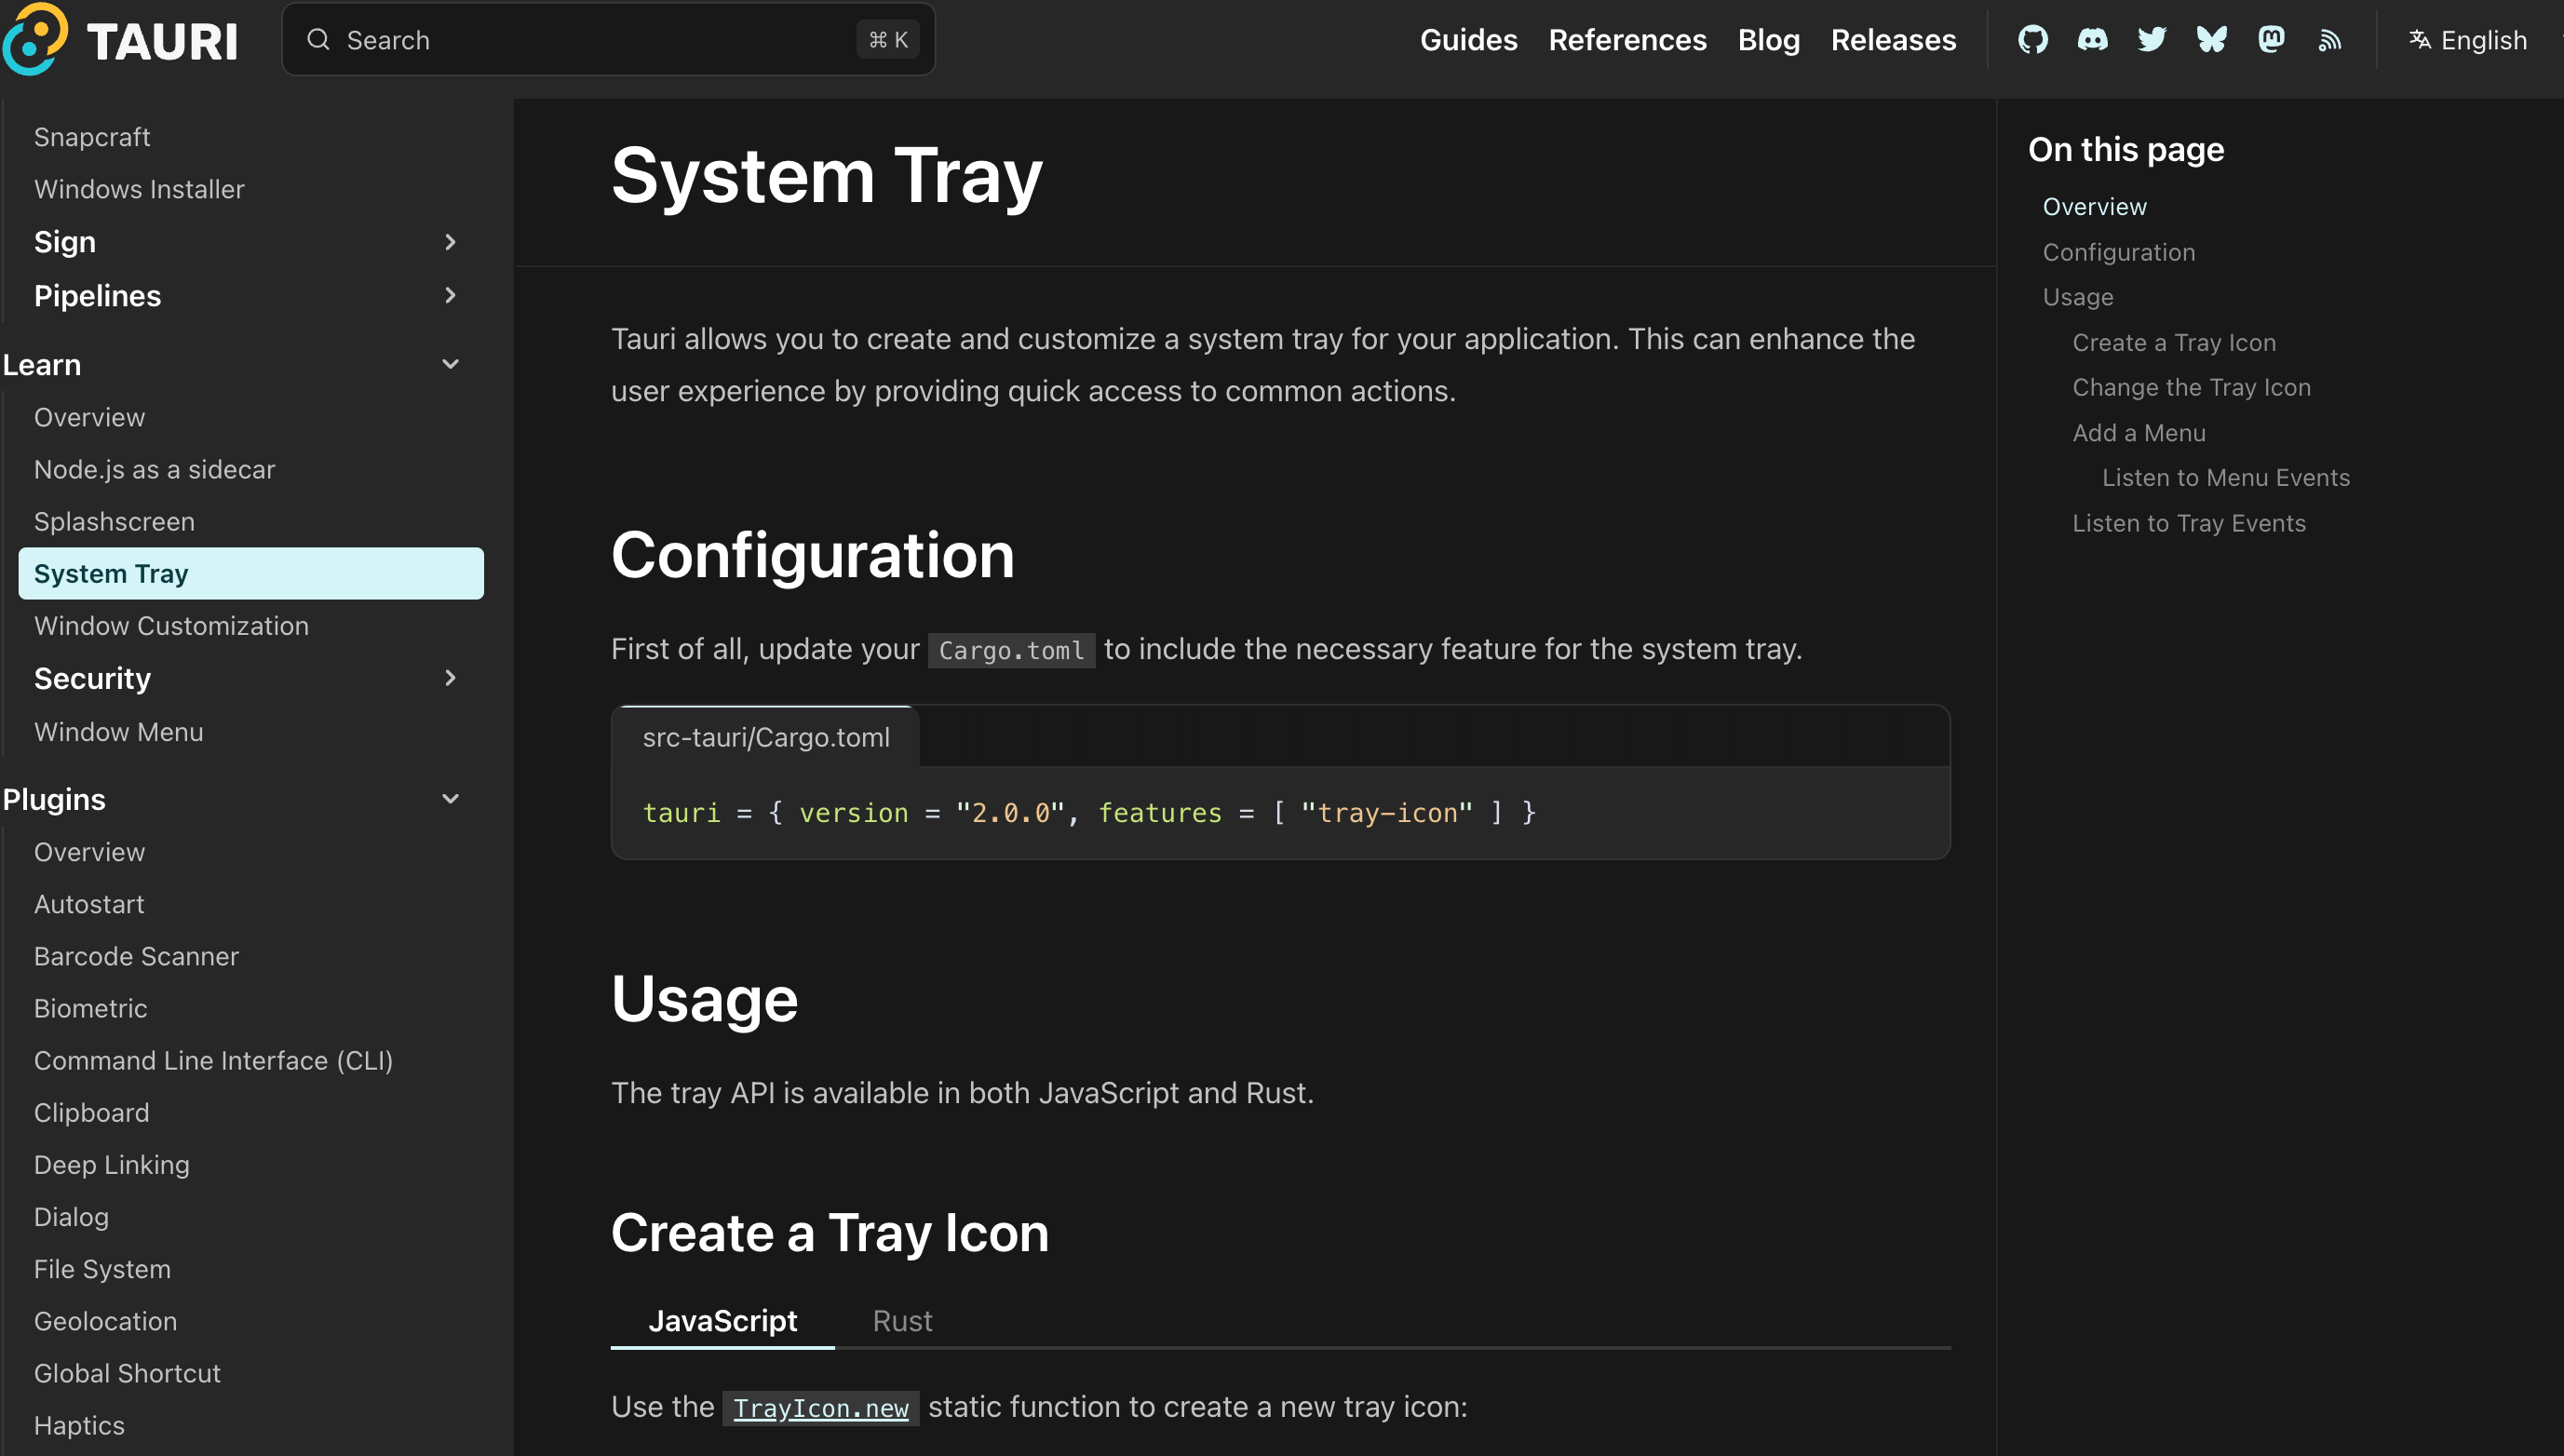The width and height of the screenshot is (2564, 1456).
Task: Select the JavaScript code tab
Action: pyautogui.click(x=722, y=1321)
